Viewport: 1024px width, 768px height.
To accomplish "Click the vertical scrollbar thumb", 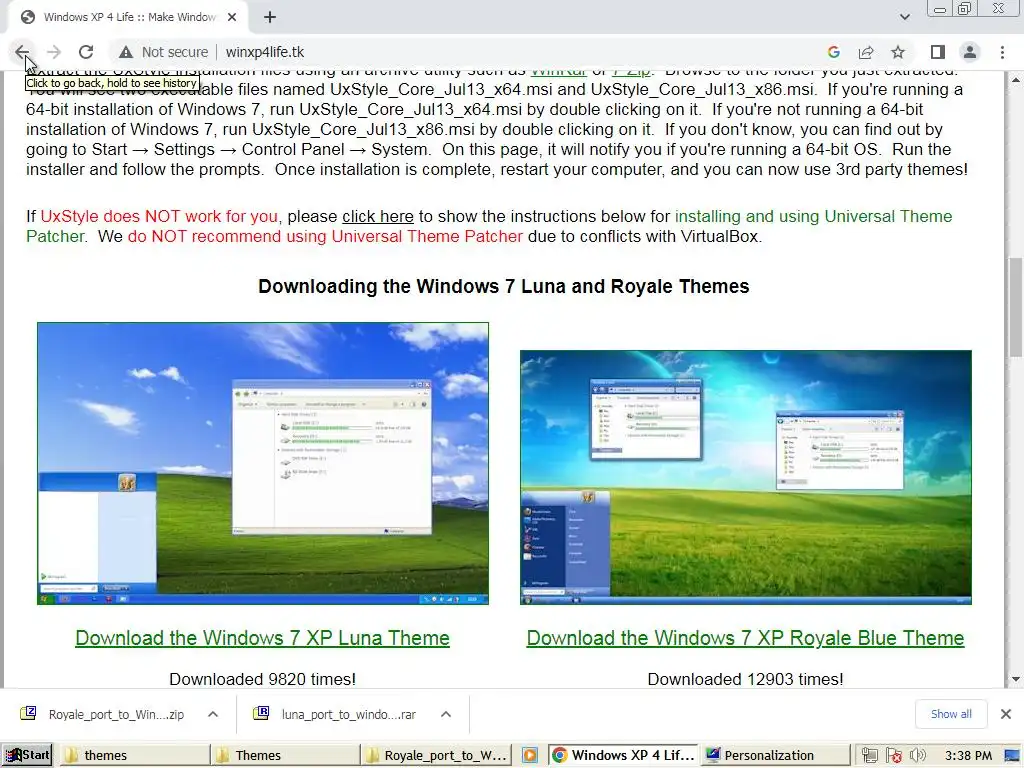I will coord(1016,307).
